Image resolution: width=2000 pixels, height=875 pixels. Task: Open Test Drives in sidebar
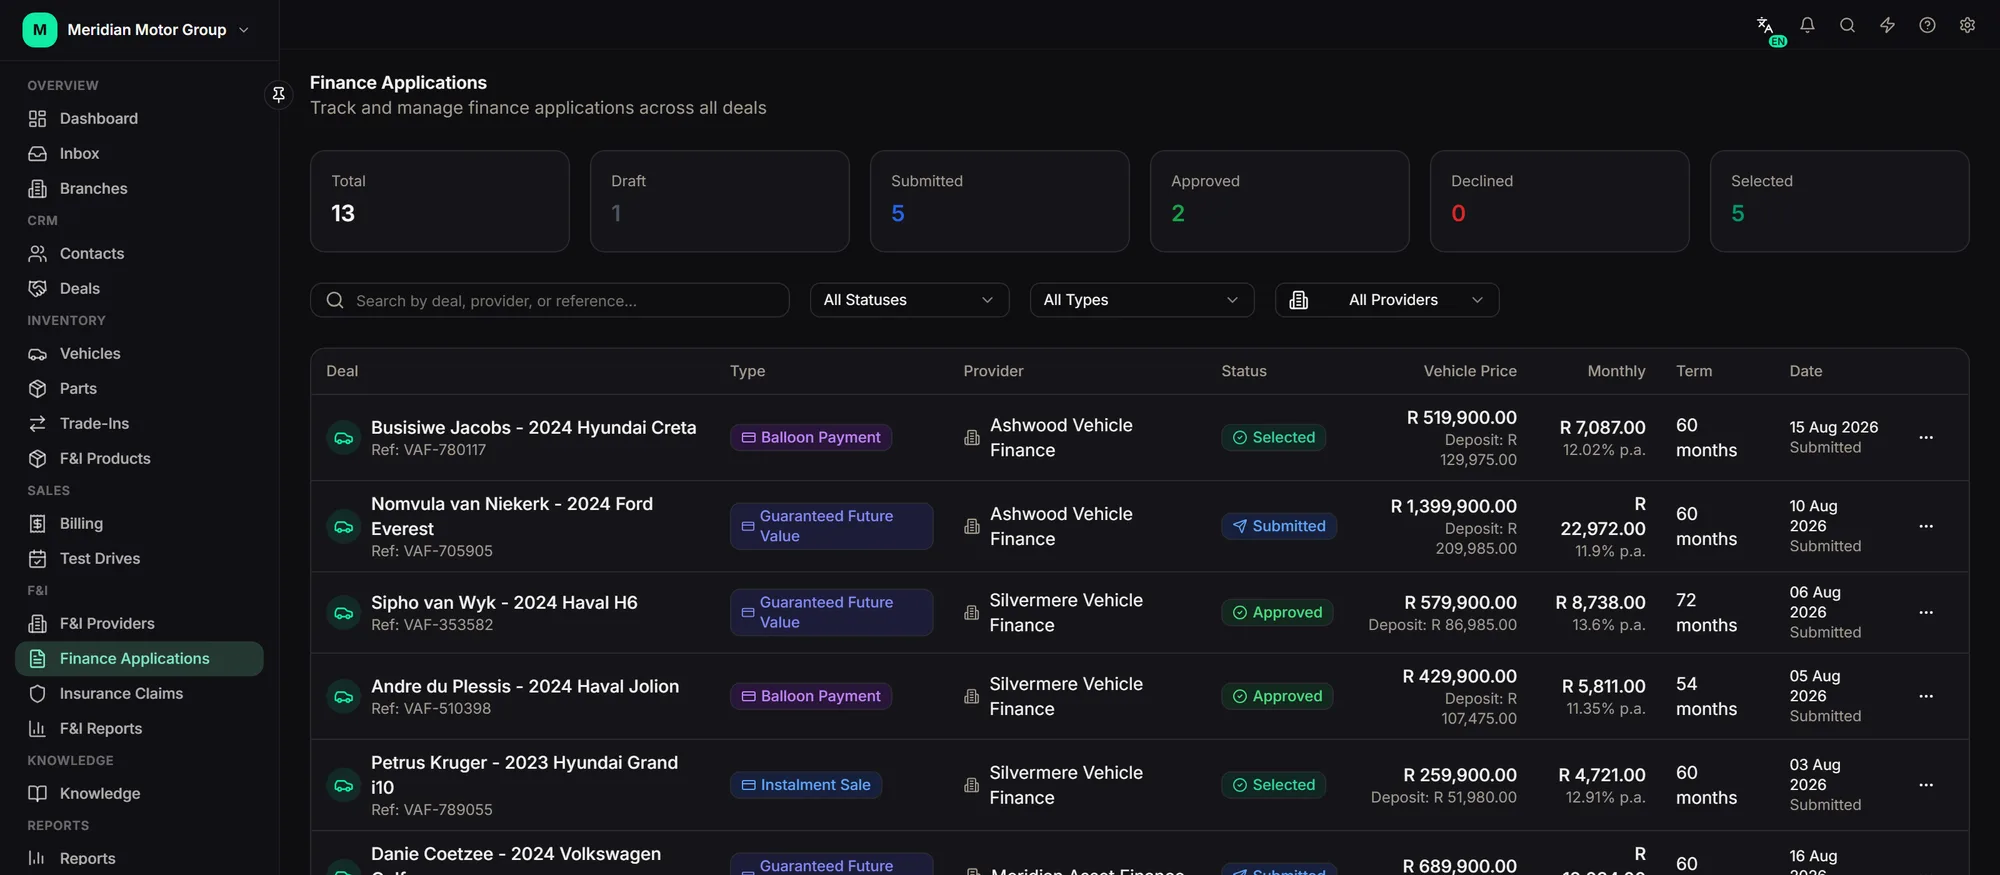(x=139, y=558)
